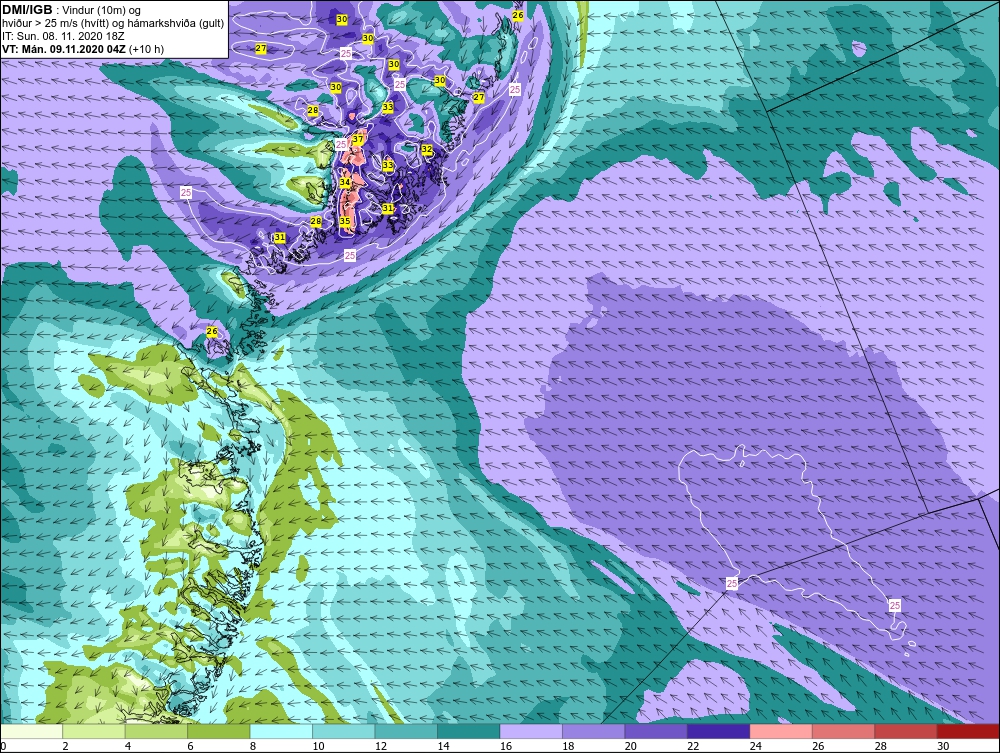Pick the 12–14 m/s turquoise legend swatch
Viewport: 1000px width, 753px height.
tap(406, 731)
